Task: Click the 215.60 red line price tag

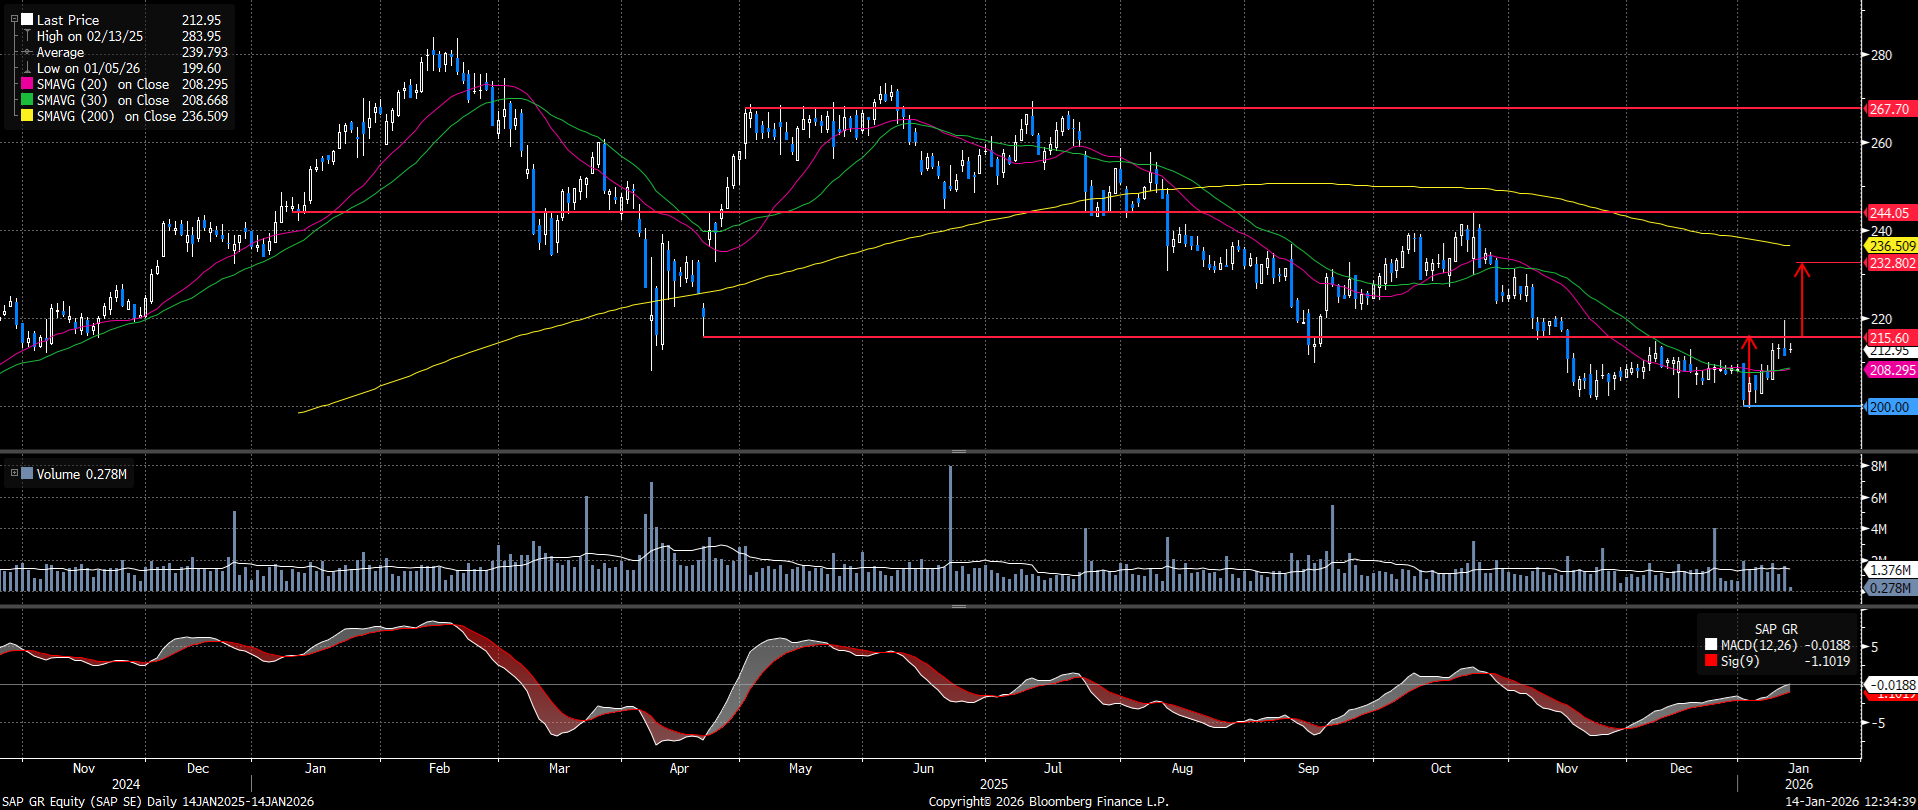Action: pyautogui.click(x=1888, y=338)
